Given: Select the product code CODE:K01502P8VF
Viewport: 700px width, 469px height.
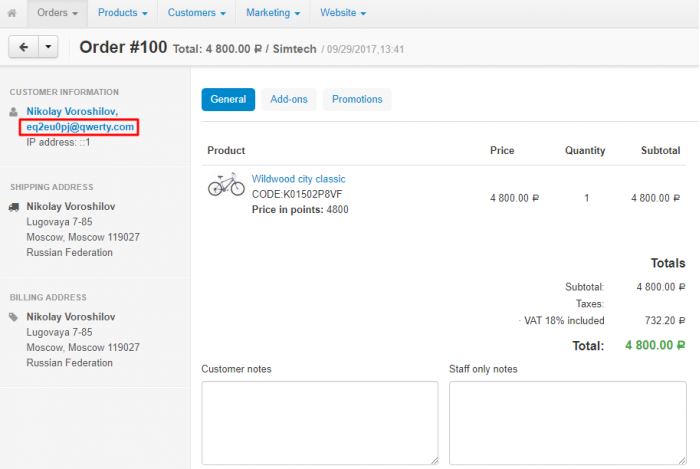Looking at the screenshot, I should pyautogui.click(x=297, y=194).
